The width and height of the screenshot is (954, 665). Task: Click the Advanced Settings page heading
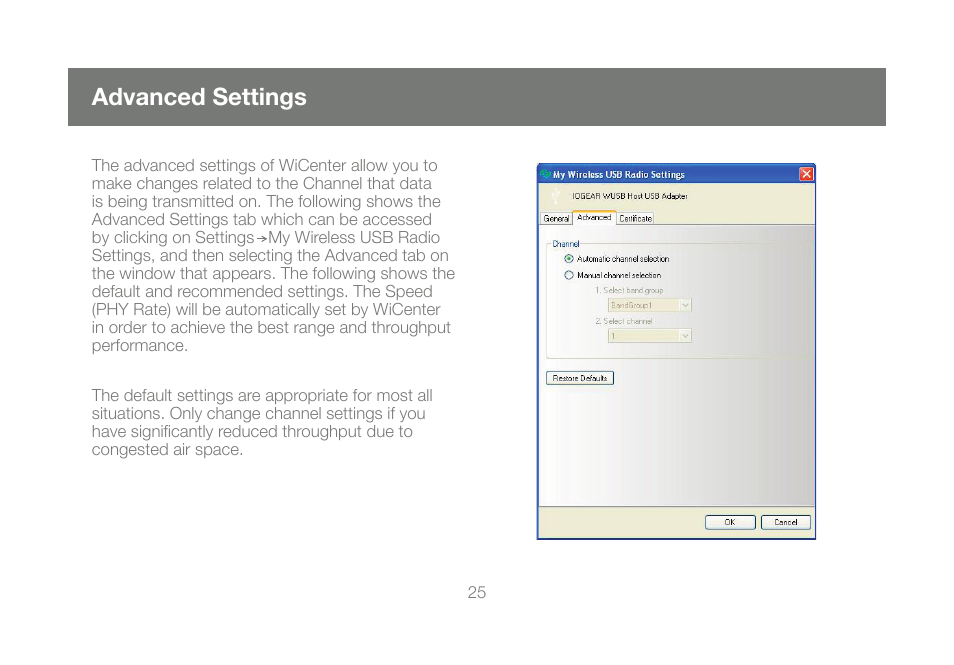coord(199,97)
